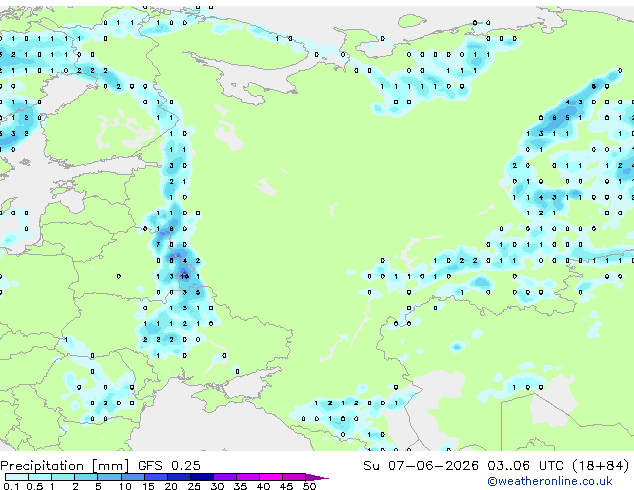Select the legend swatch between 20 and 25
This screenshot has height=490, width=634.
pos(179,477)
